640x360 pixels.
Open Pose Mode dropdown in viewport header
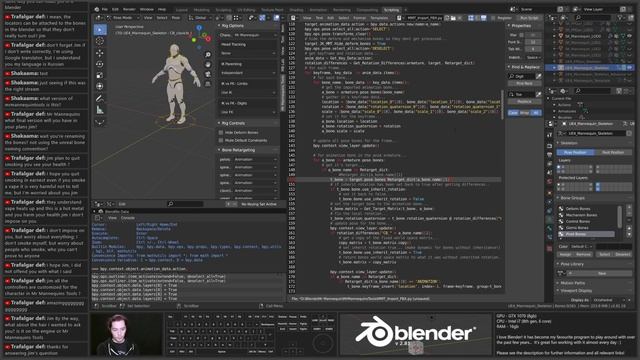122,18
